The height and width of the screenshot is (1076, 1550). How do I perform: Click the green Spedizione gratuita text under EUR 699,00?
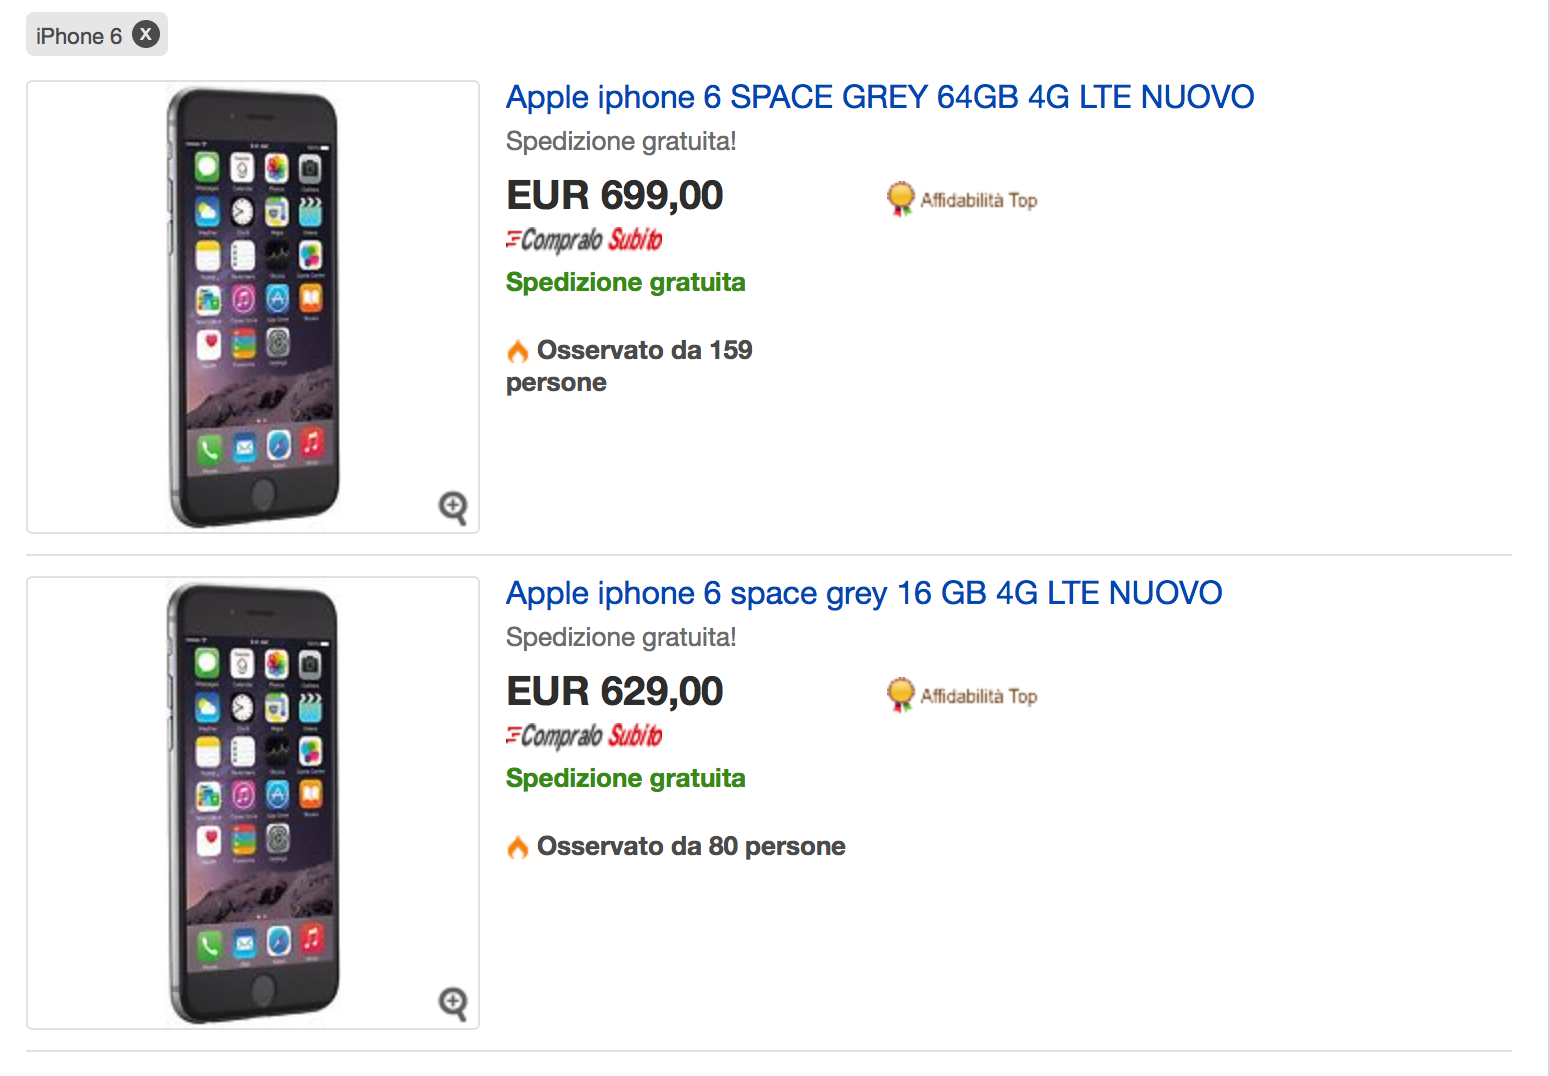625,282
